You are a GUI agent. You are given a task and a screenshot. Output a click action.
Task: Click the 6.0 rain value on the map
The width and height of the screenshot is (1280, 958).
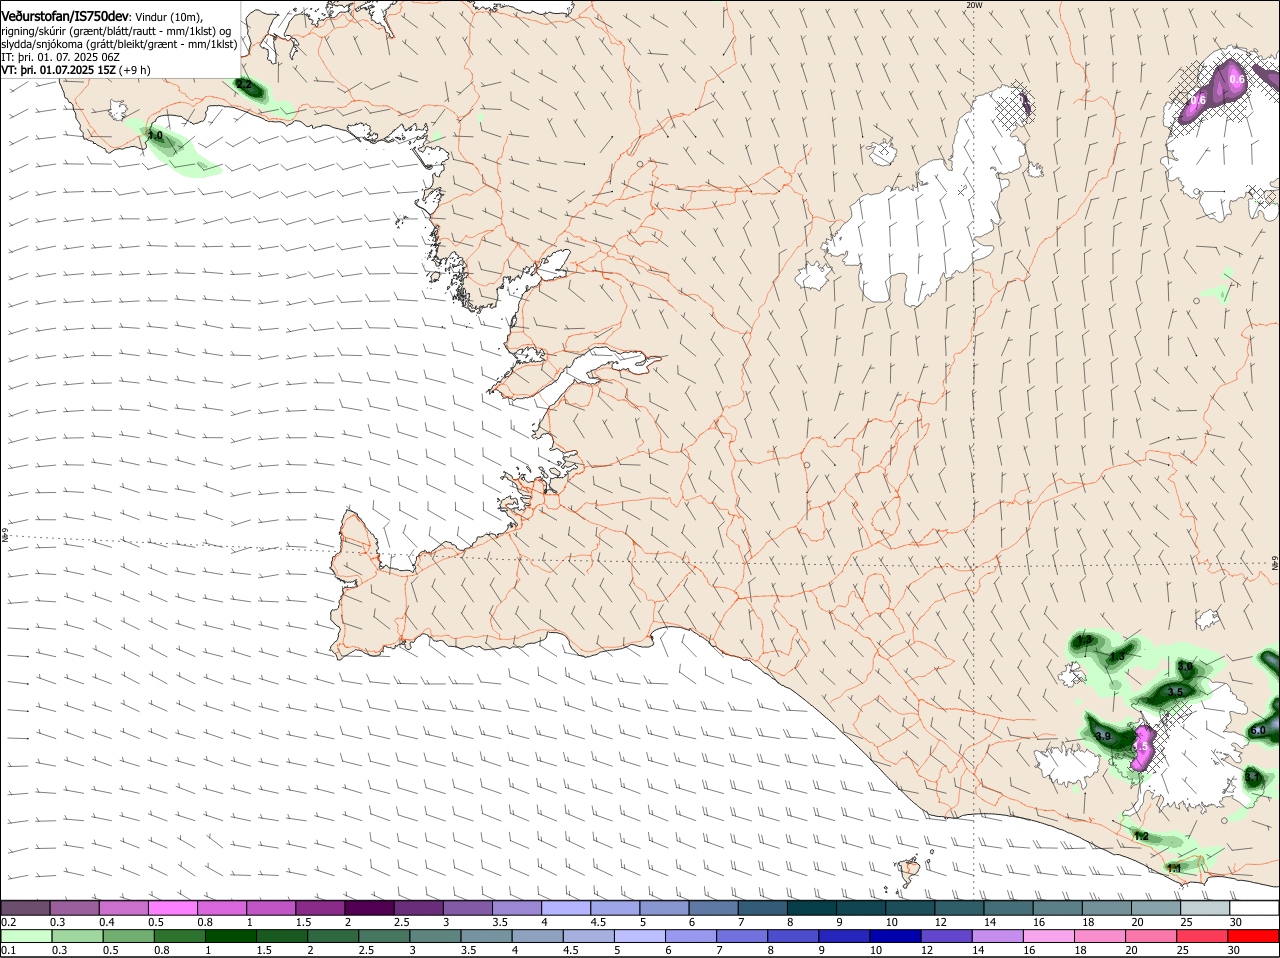[1258, 731]
